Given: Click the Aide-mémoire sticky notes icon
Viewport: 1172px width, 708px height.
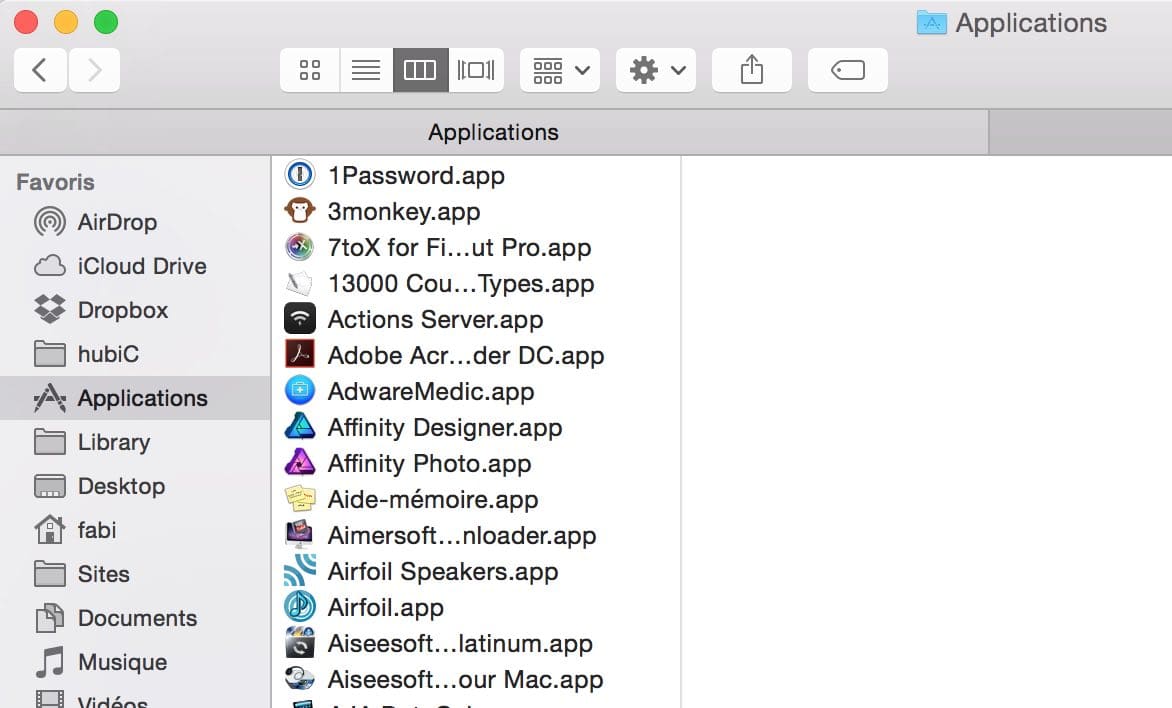Looking at the screenshot, I should (x=300, y=498).
